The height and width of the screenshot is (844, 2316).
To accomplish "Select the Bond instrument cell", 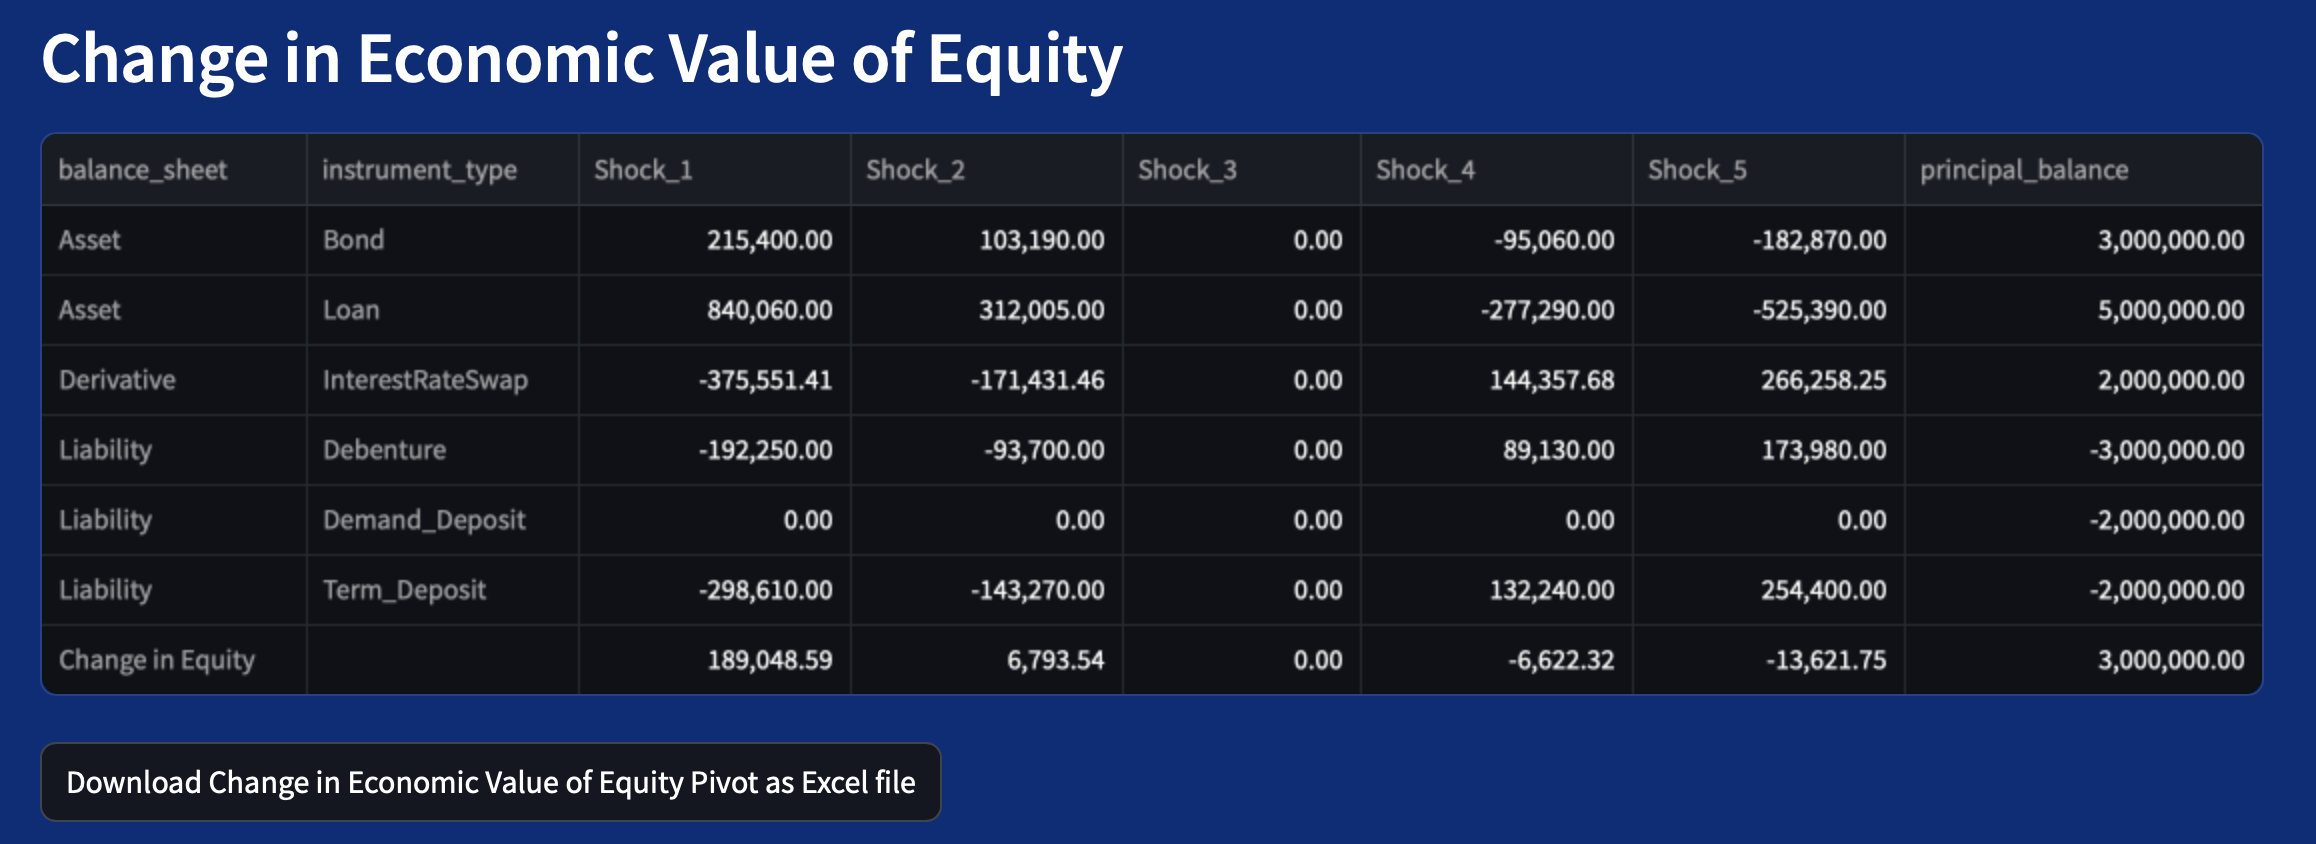I will pos(353,240).
